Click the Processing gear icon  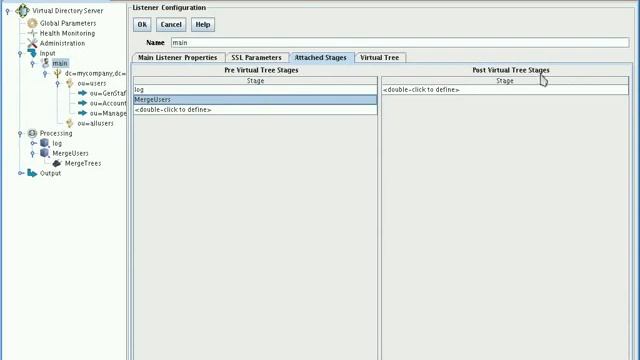coord(32,133)
